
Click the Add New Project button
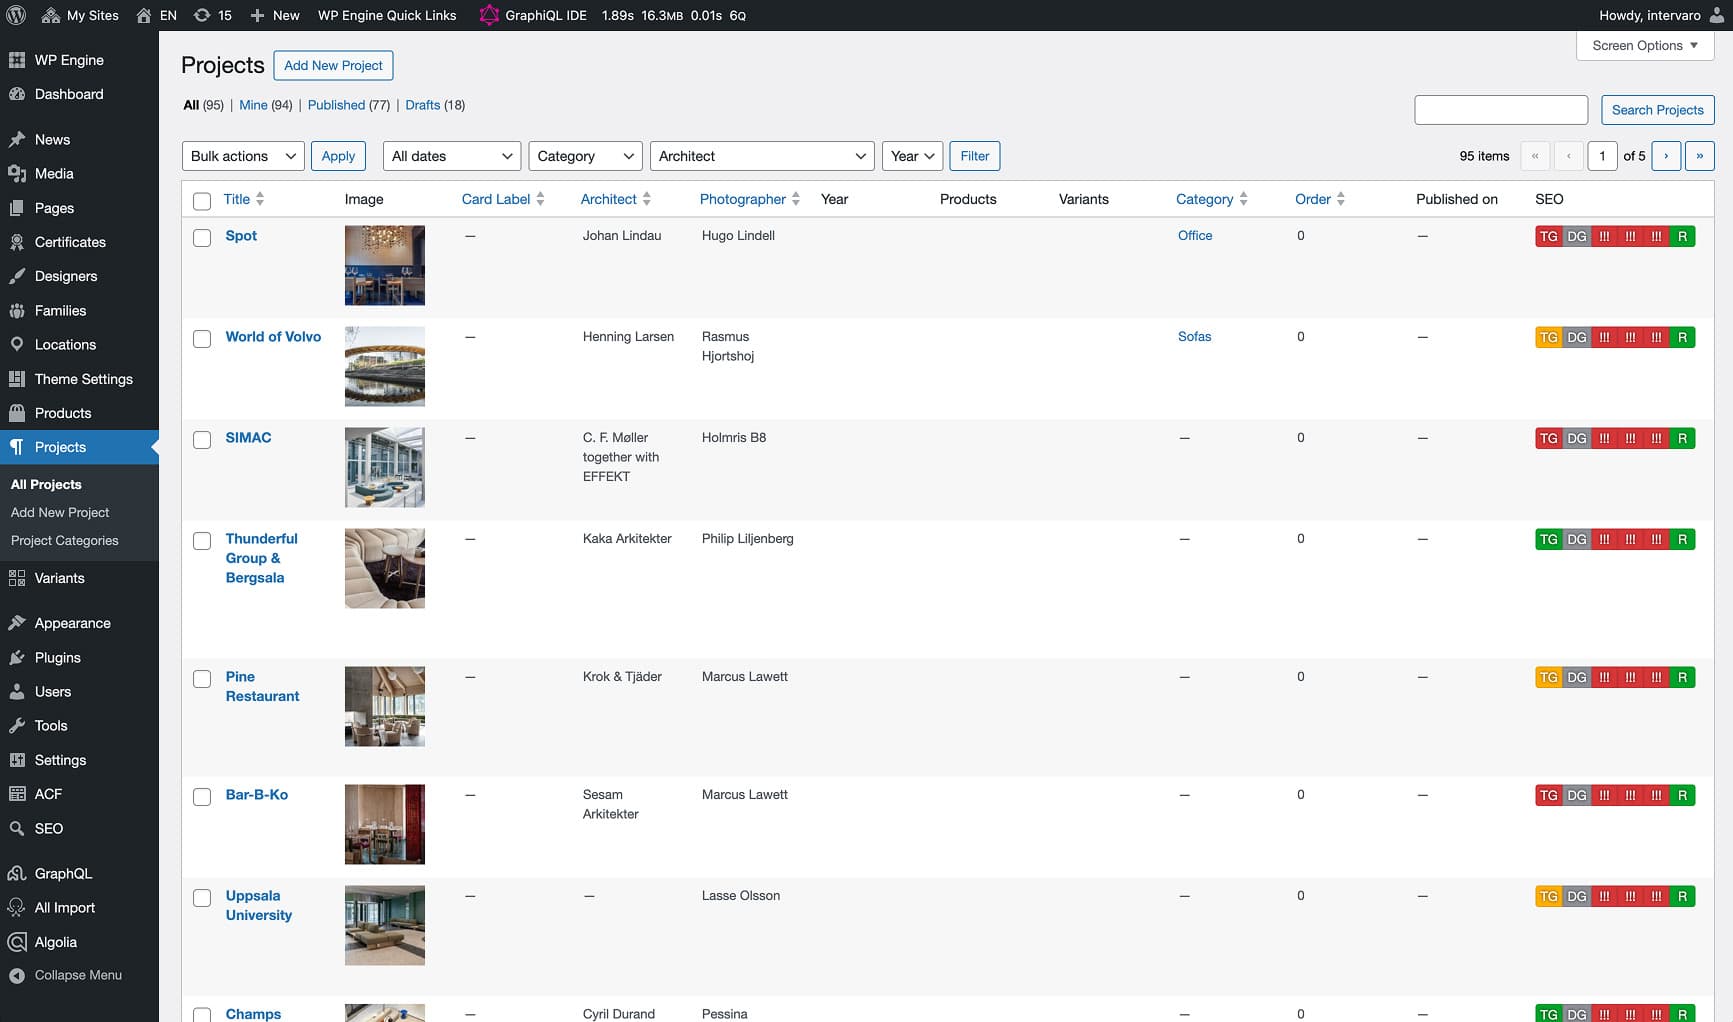pyautogui.click(x=333, y=65)
